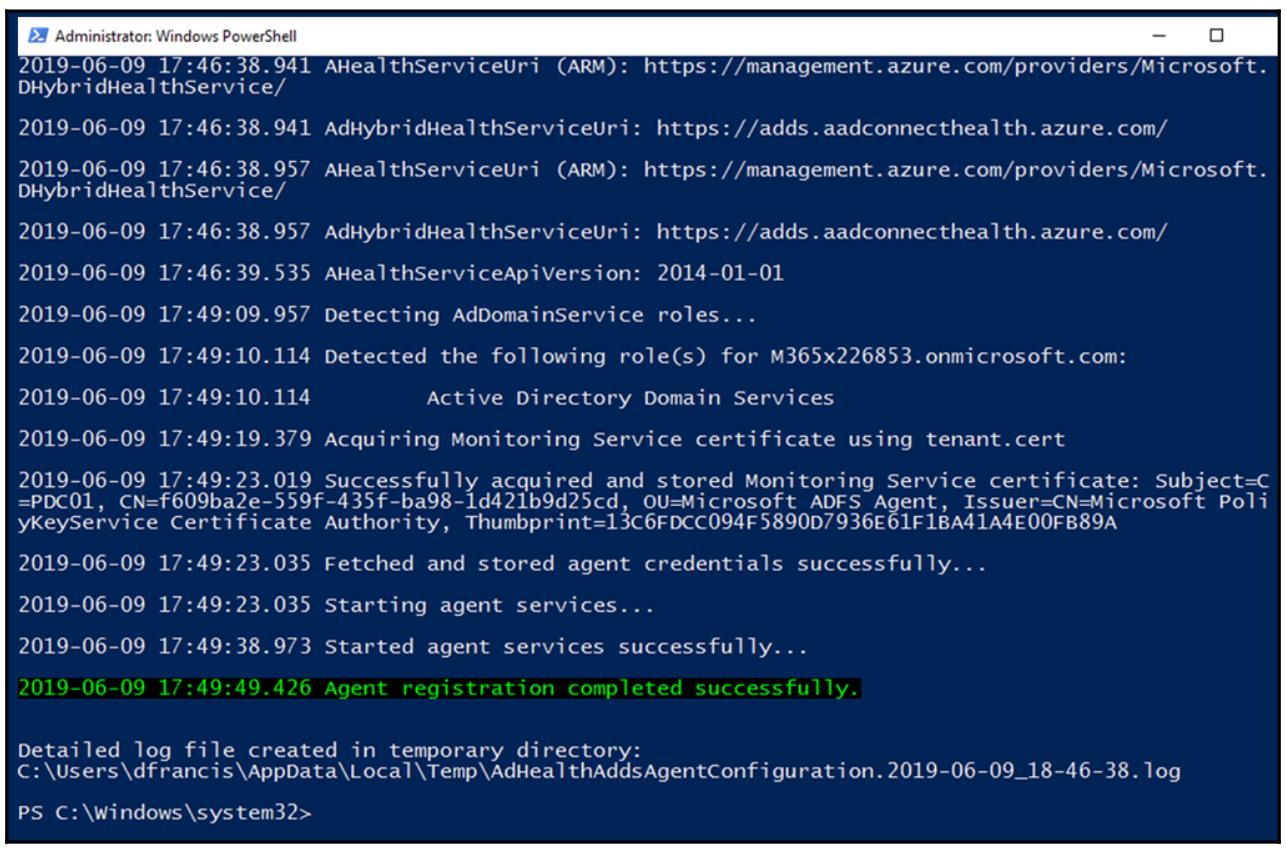Click the PowerShell icon in the title bar
The height and width of the screenshot is (848, 1286).
pos(37,36)
